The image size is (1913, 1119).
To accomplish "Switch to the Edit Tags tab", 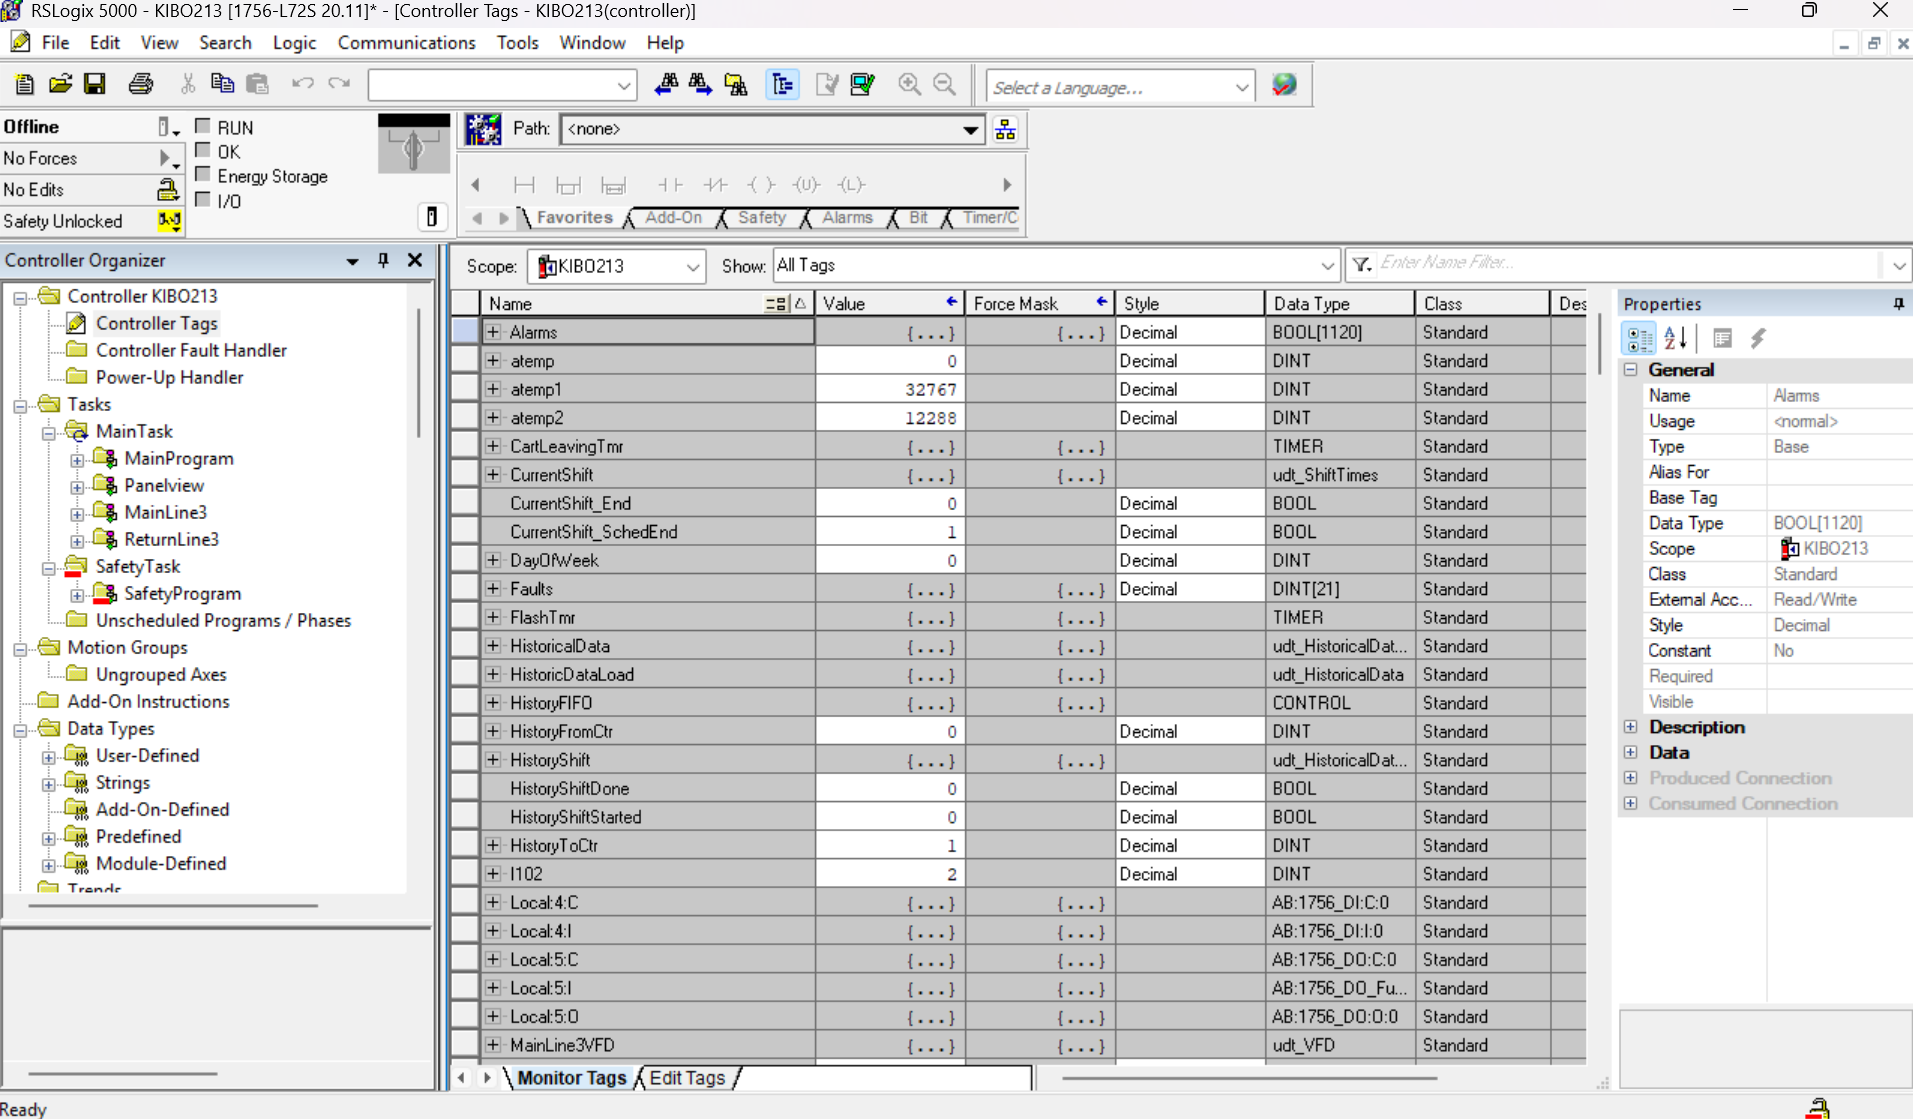I will (x=687, y=1078).
